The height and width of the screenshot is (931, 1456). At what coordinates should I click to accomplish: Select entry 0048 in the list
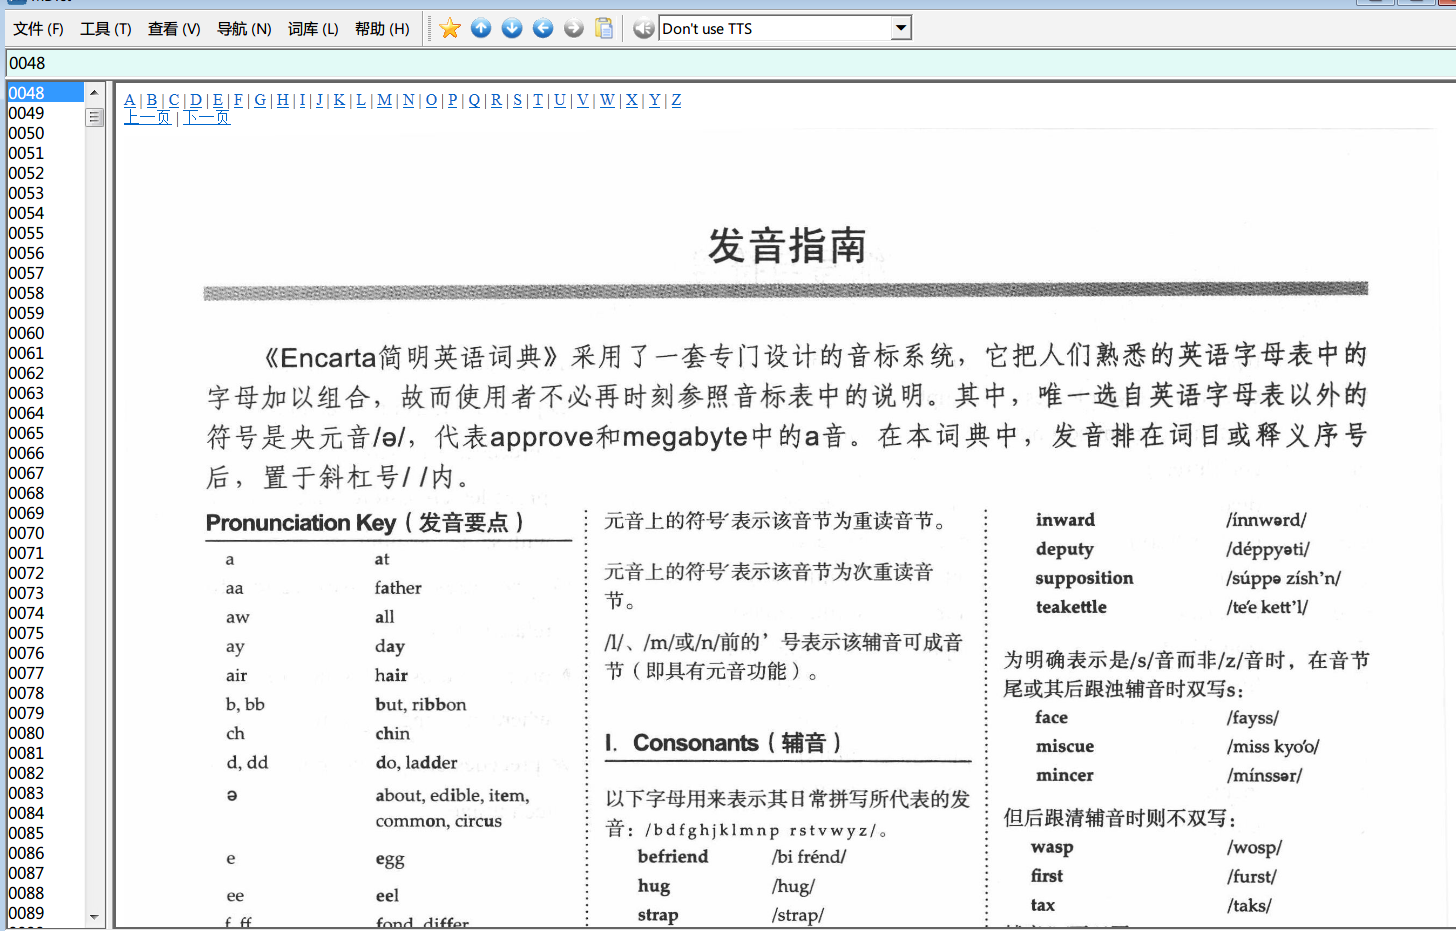click(45, 93)
